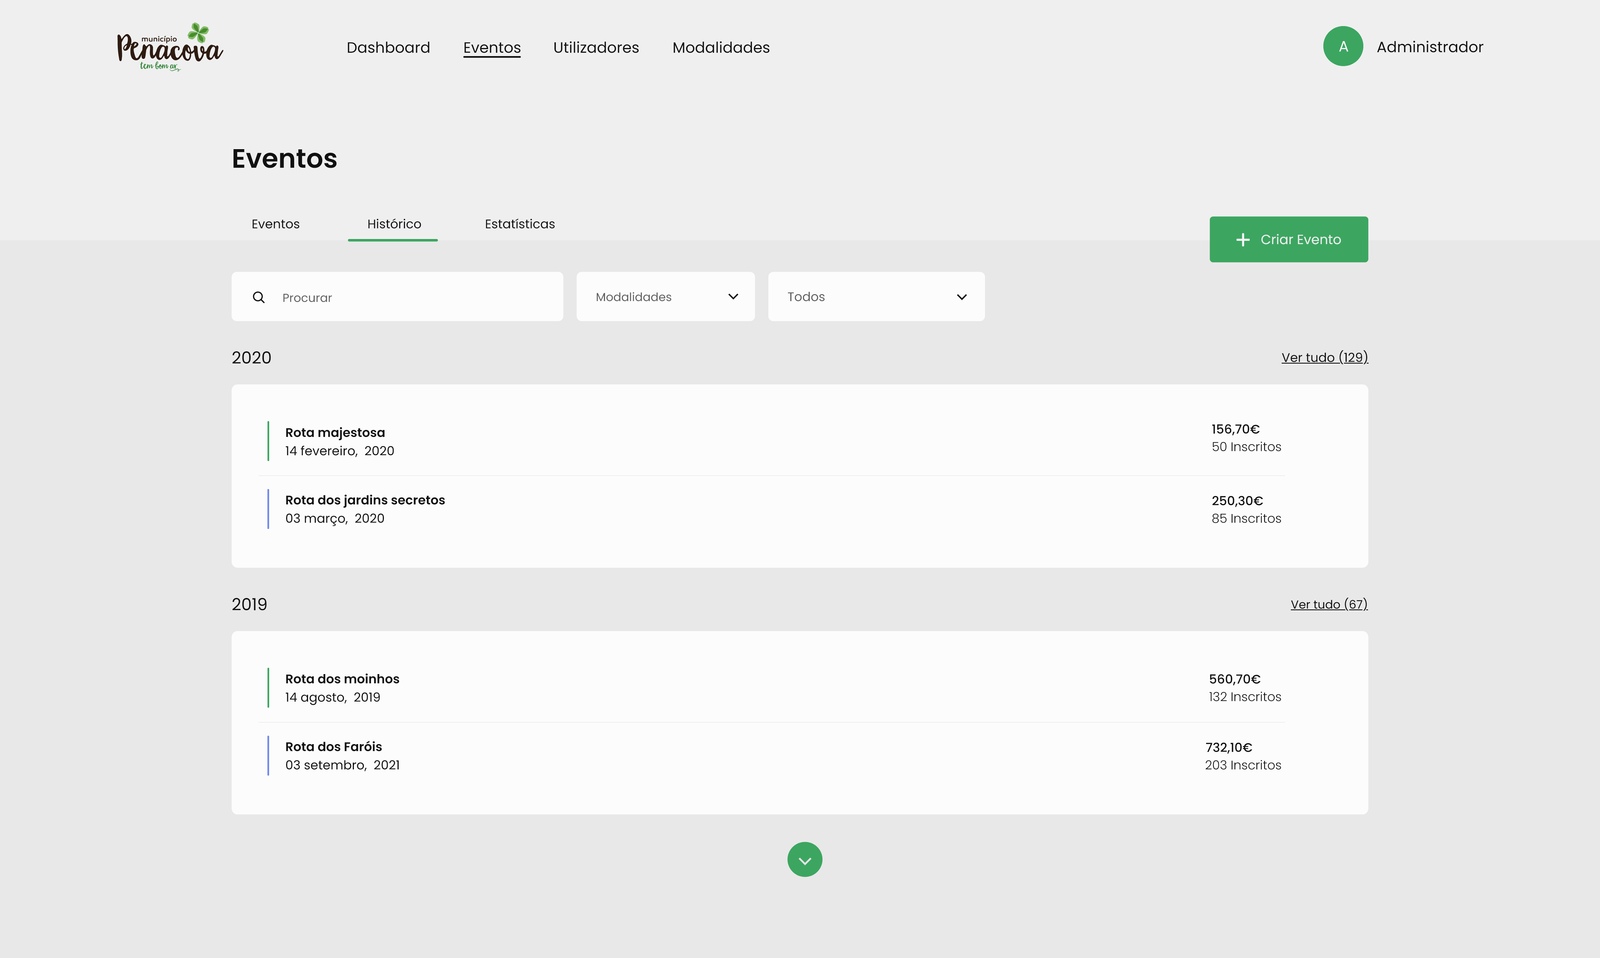
Task: Focus the Procurar search field
Action: (x=415, y=298)
